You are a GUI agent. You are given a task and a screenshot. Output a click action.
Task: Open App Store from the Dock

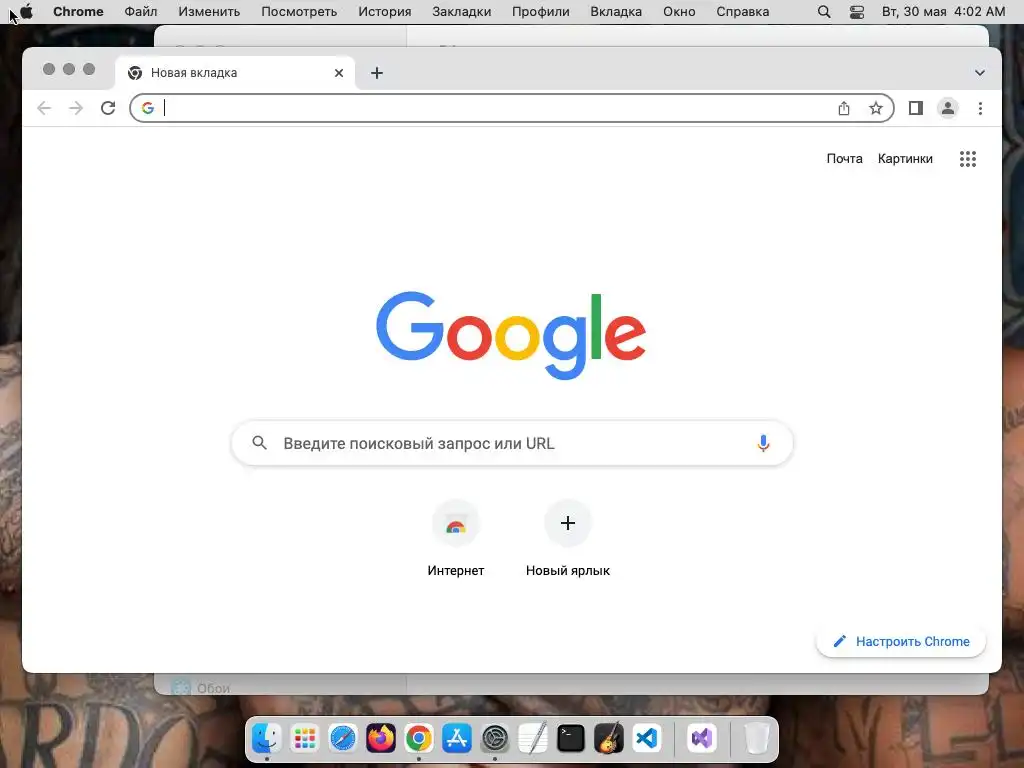coord(456,739)
